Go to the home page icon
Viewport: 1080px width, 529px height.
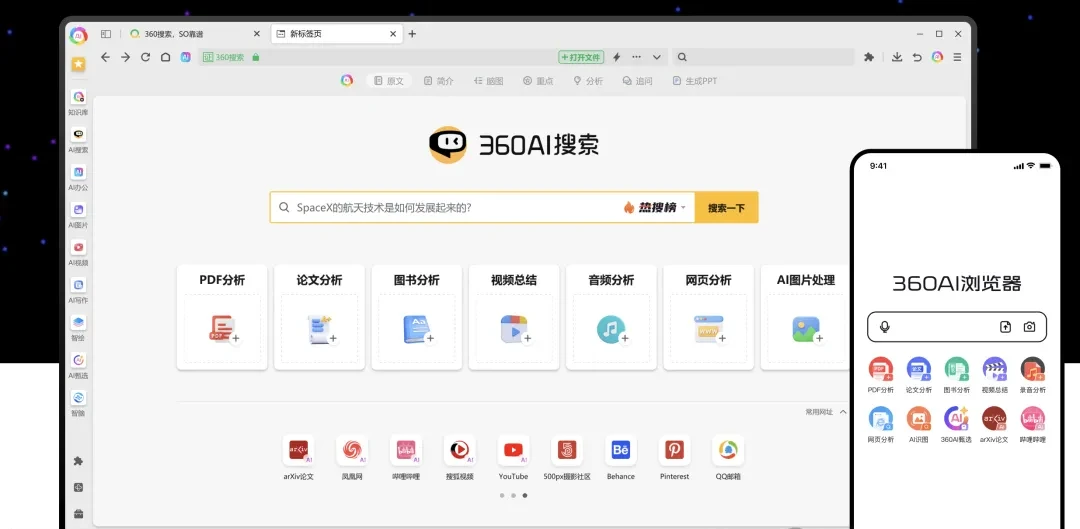point(165,57)
